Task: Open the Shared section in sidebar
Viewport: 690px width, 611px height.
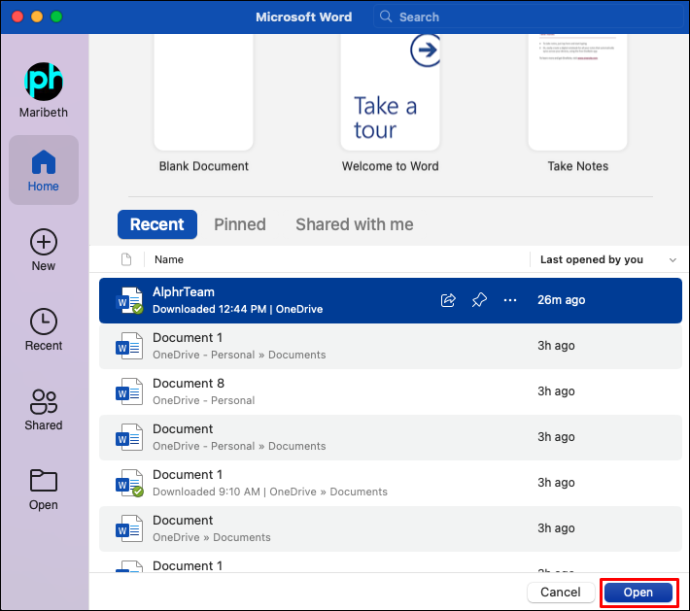Action: [x=44, y=409]
